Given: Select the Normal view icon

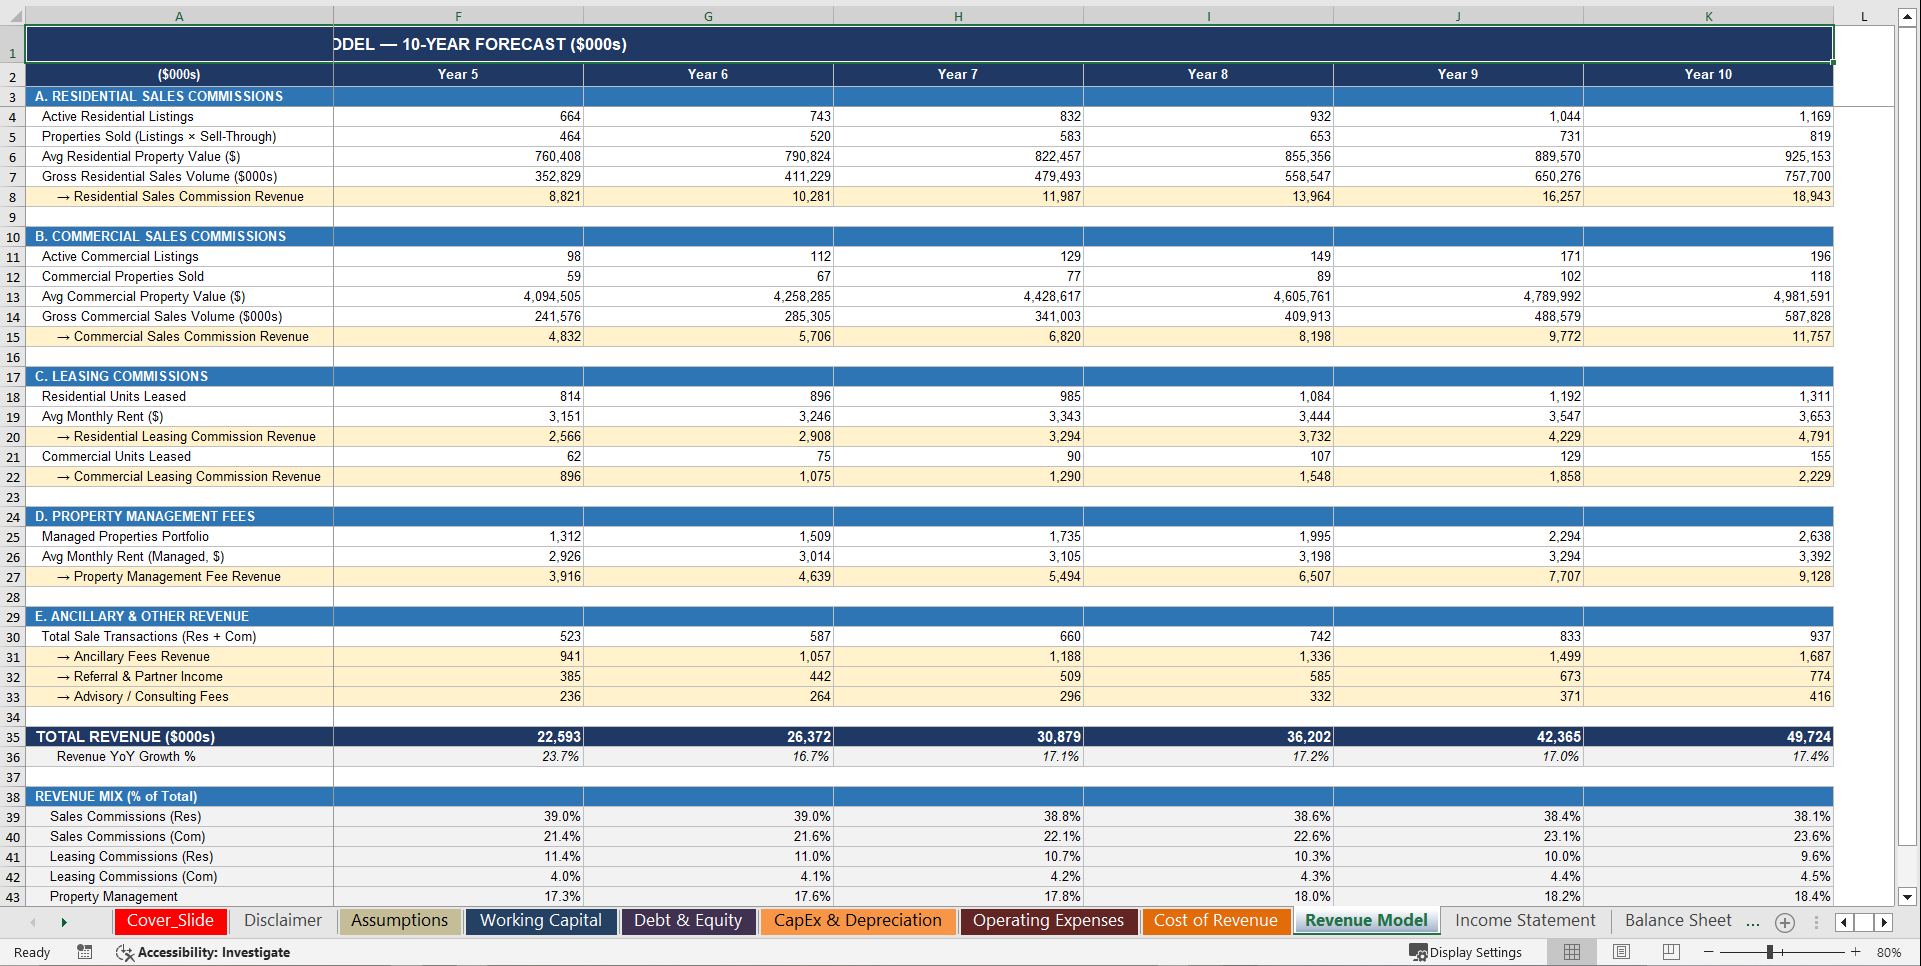Looking at the screenshot, I should pos(1571,952).
